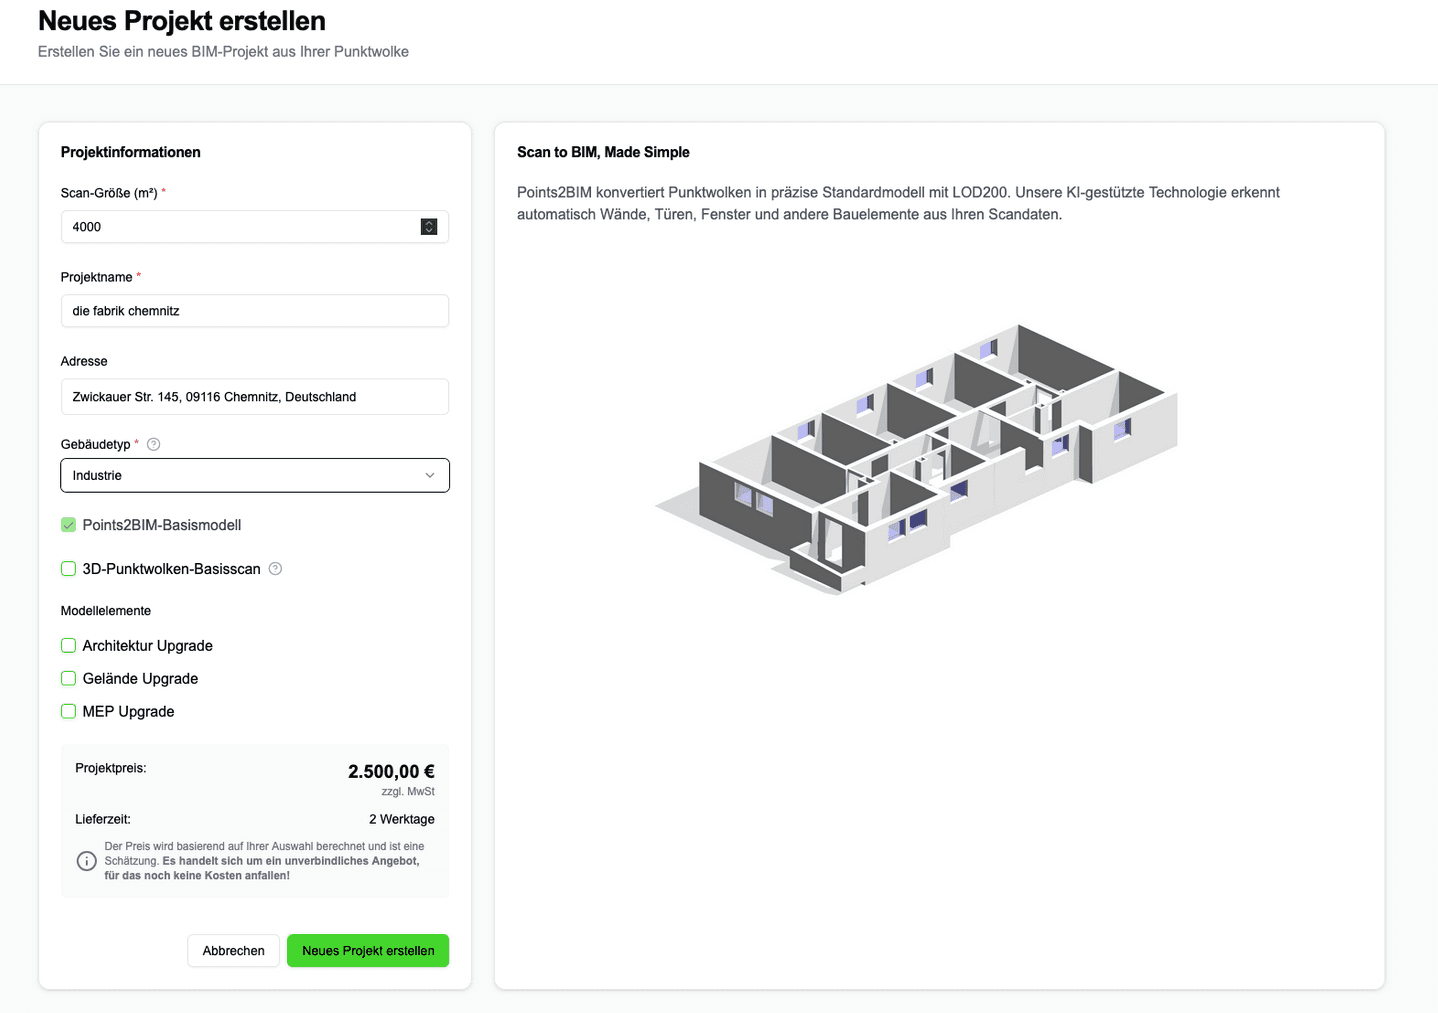The image size is (1438, 1013).
Task: Click the Scan-Größe number stepper arrows
Action: pyautogui.click(x=429, y=227)
